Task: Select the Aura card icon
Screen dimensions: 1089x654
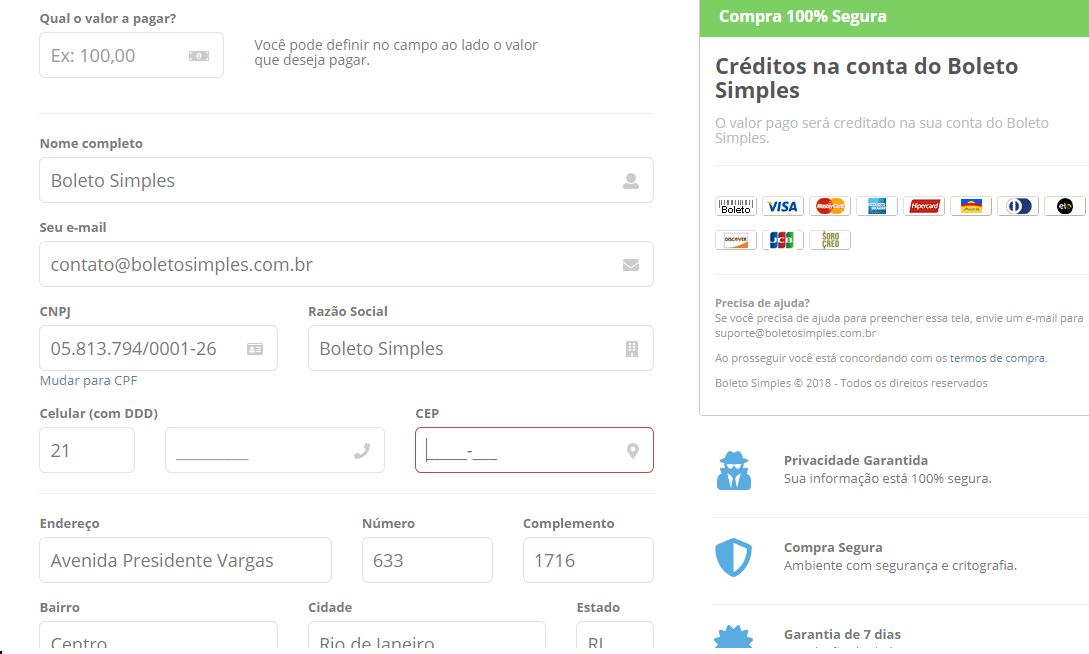Action: coord(971,206)
